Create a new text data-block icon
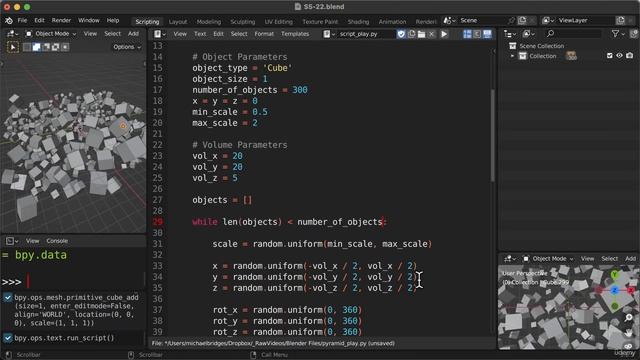This screenshot has width=640, height=360. [411, 34]
